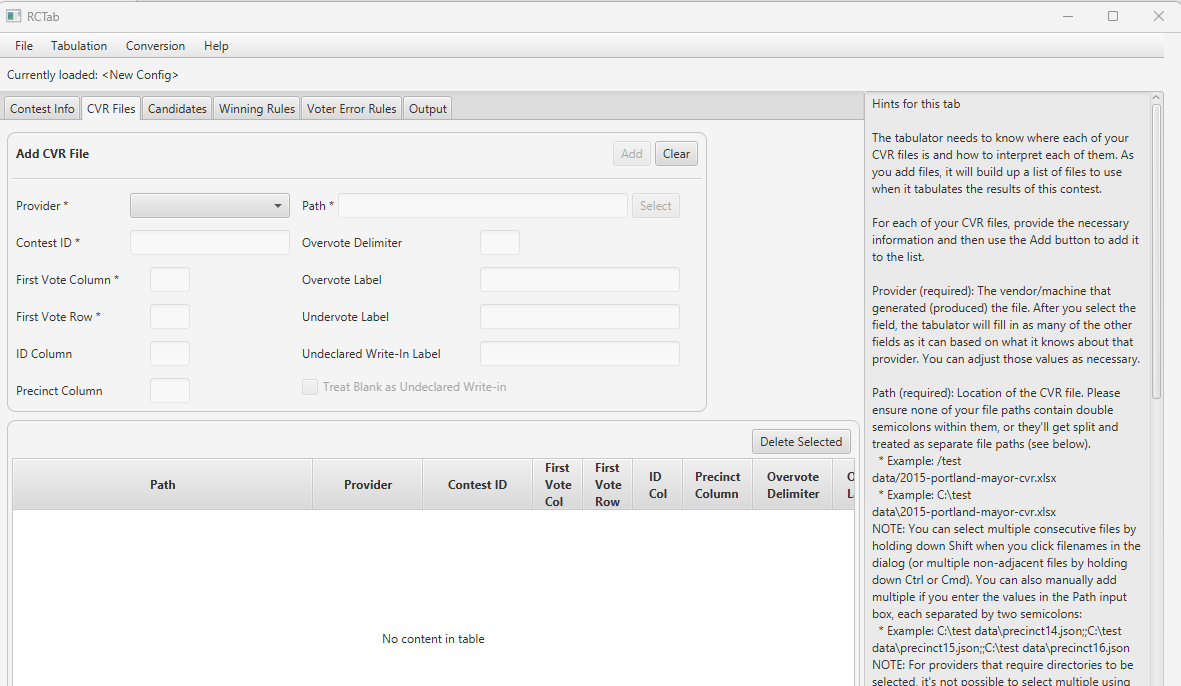This screenshot has height=686, width=1181.
Task: Click the 'Currently loaded: <New Config>' text
Action: click(x=93, y=75)
